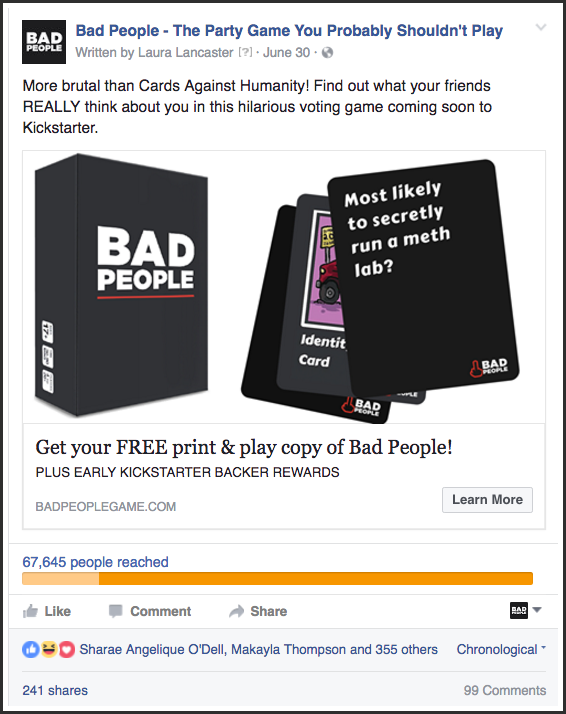Click the Share arrow icon
This screenshot has width=566, height=714.
click(x=237, y=611)
